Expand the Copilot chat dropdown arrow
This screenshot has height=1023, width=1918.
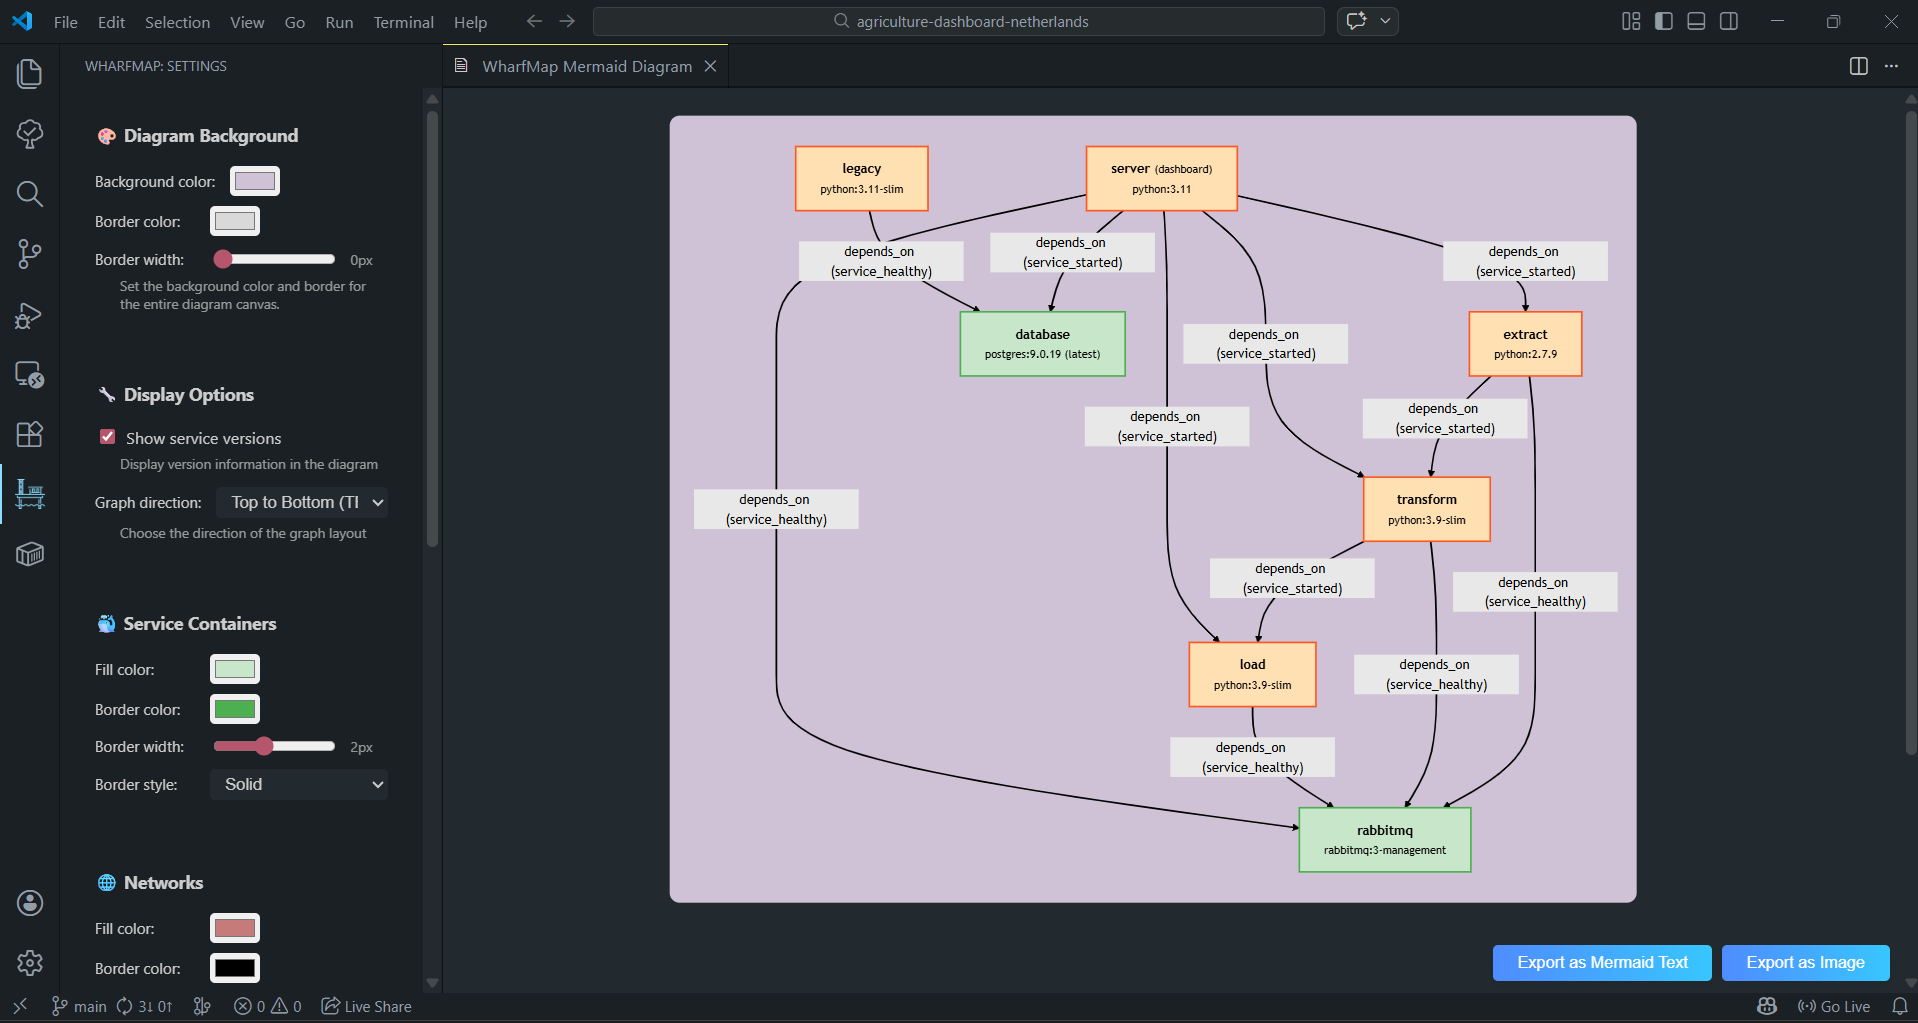click(x=1385, y=21)
